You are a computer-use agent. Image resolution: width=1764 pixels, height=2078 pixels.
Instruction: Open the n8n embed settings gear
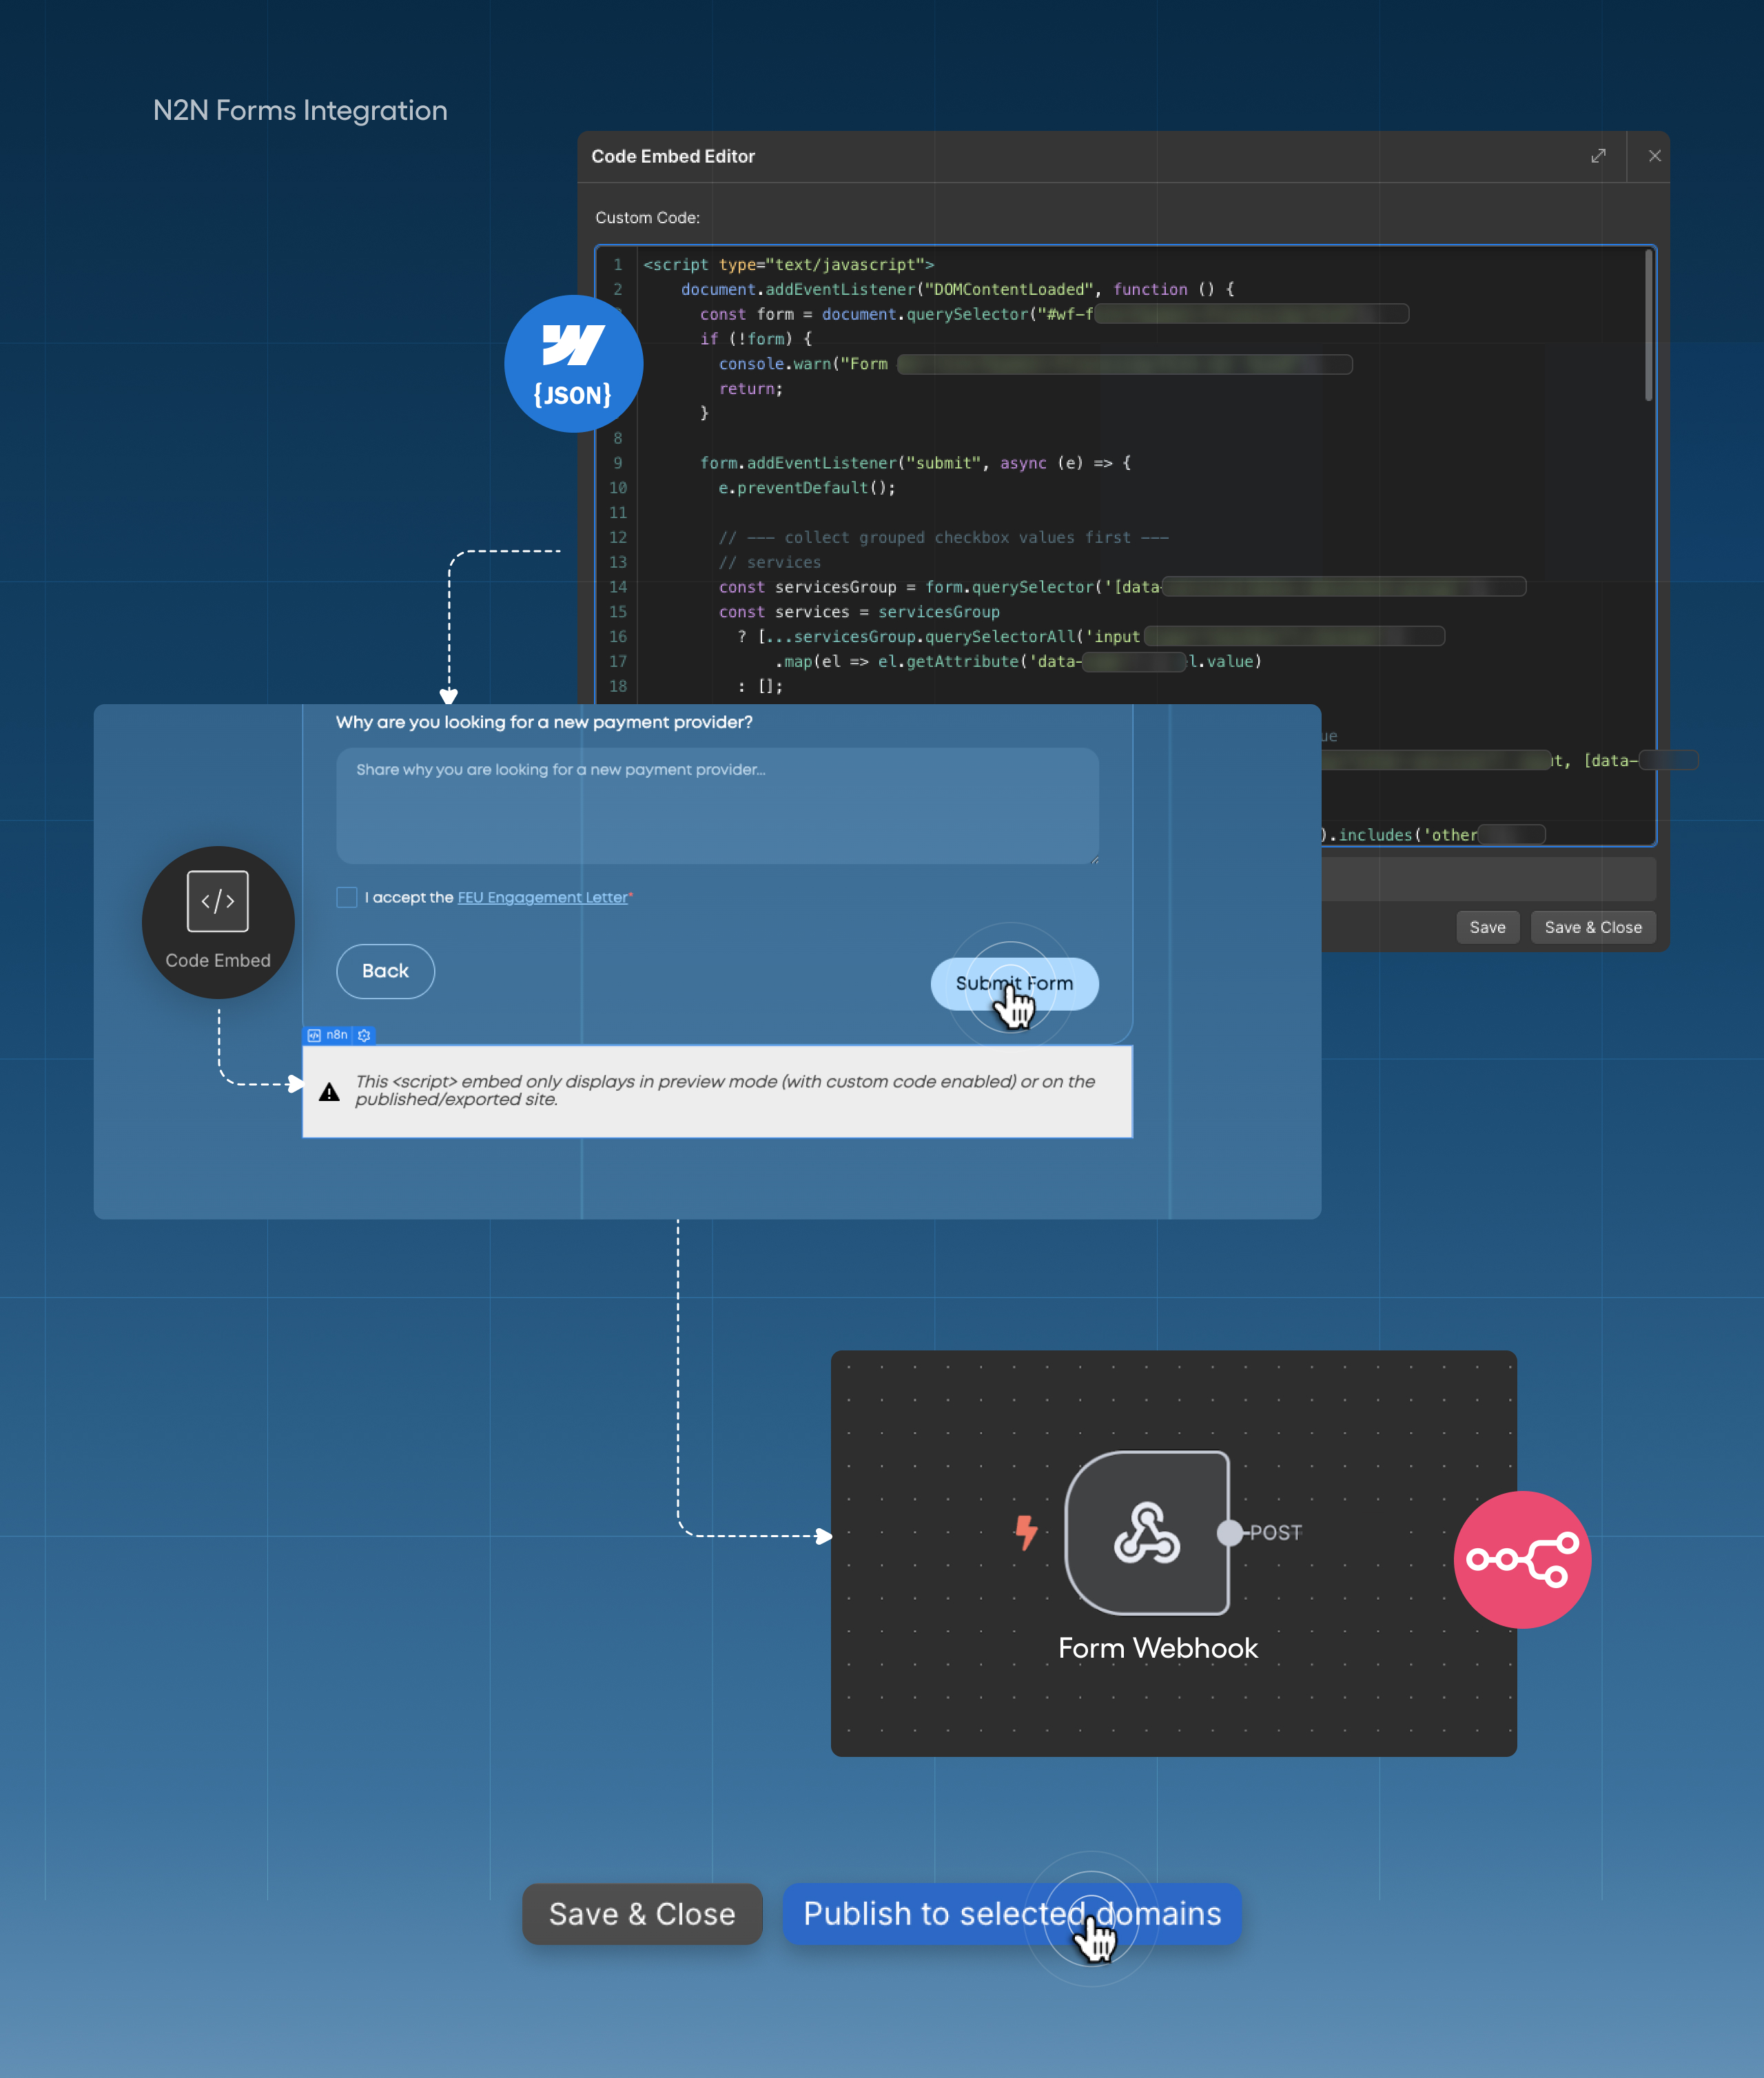364,1035
